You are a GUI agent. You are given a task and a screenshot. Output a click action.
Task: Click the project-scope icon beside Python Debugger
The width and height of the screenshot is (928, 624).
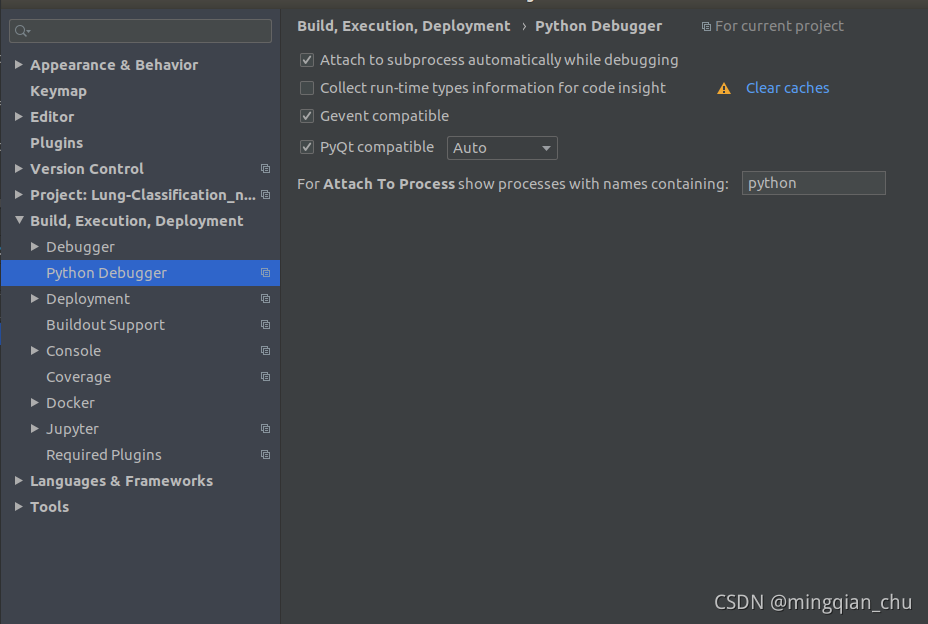(x=265, y=272)
